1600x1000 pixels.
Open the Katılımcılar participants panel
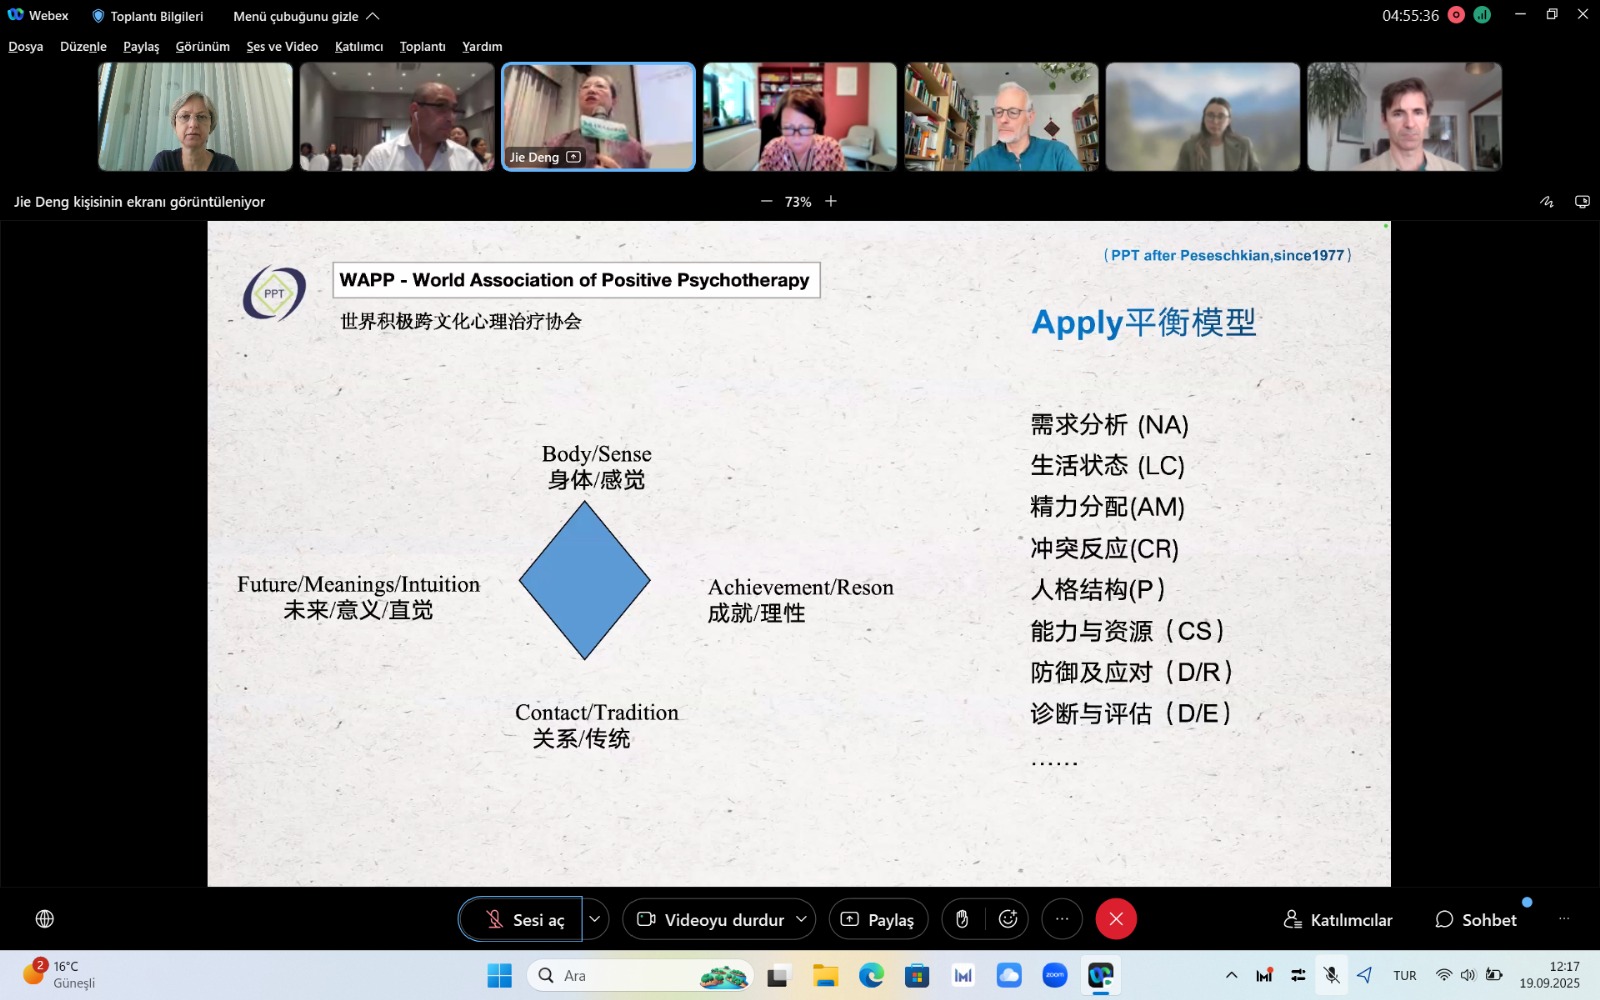pyautogui.click(x=1338, y=919)
